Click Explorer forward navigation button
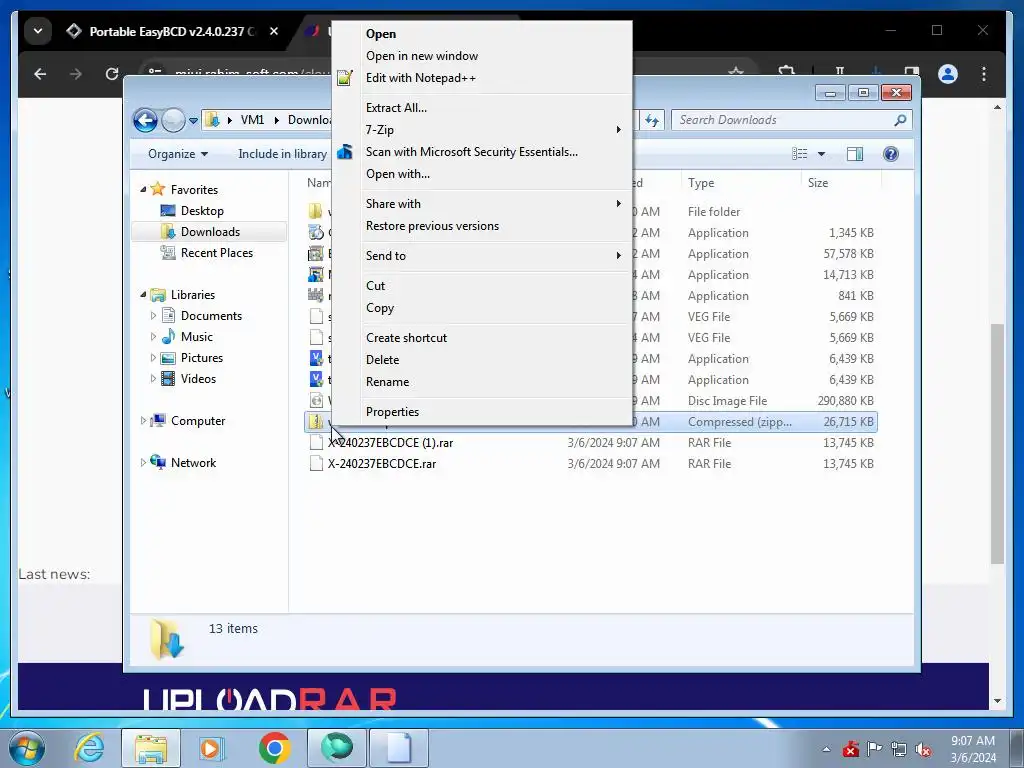 [173, 120]
